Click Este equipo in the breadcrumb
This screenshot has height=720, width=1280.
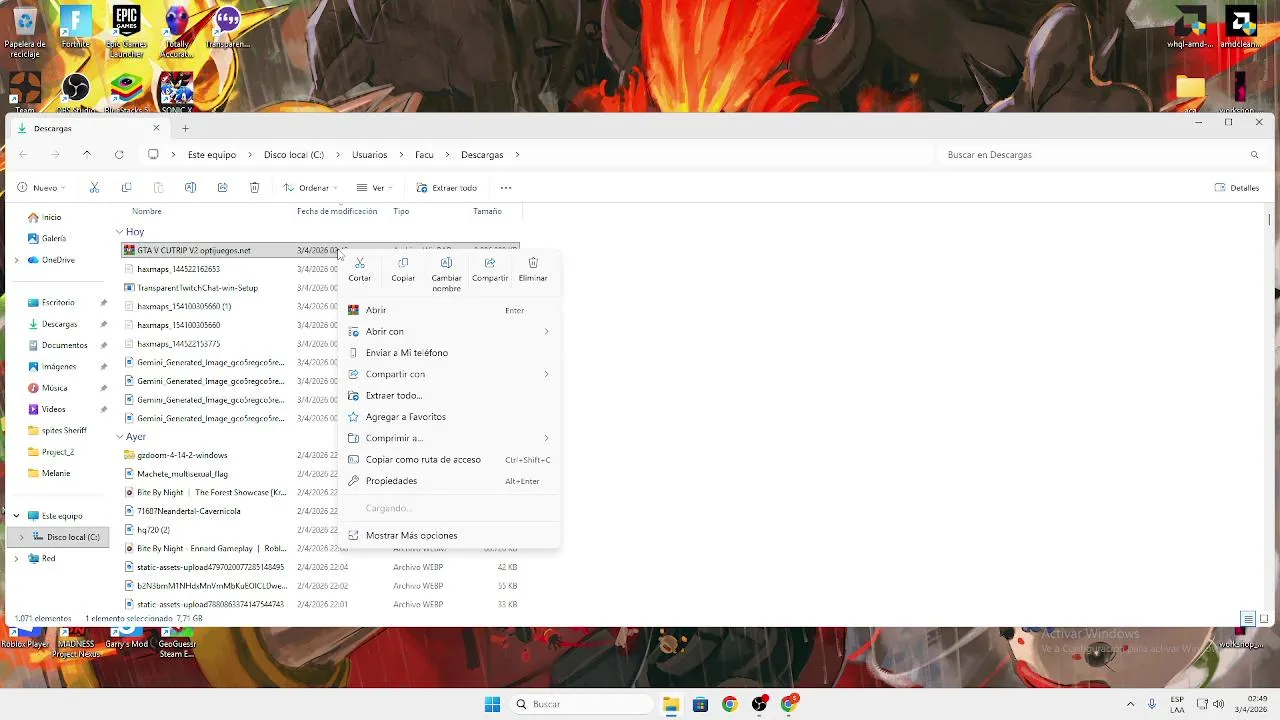tap(212, 155)
